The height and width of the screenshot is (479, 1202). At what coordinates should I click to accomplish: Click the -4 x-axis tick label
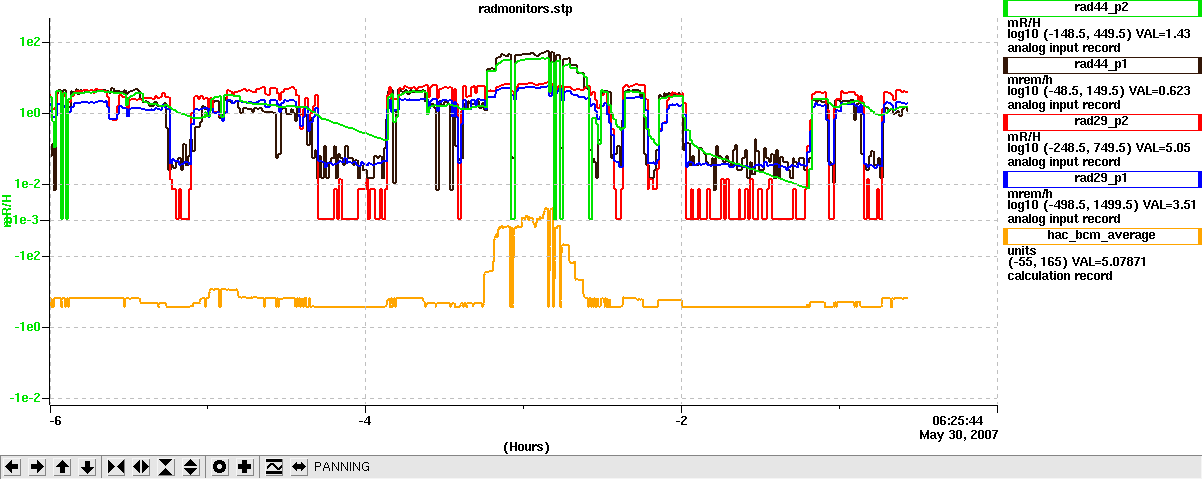pos(366,421)
